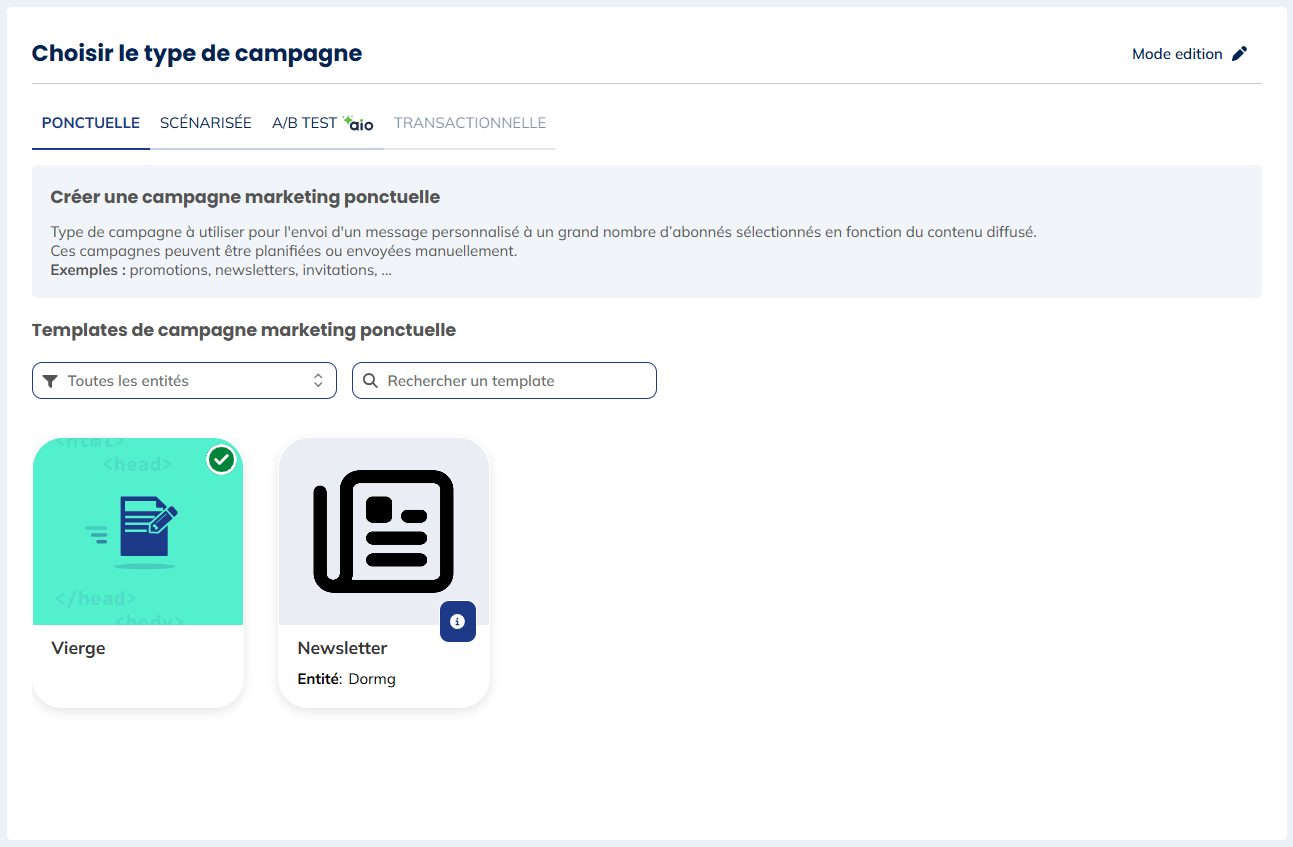Screen dimensions: 1293x847
Task: Click the Mode edition link
Action: 1177,53
